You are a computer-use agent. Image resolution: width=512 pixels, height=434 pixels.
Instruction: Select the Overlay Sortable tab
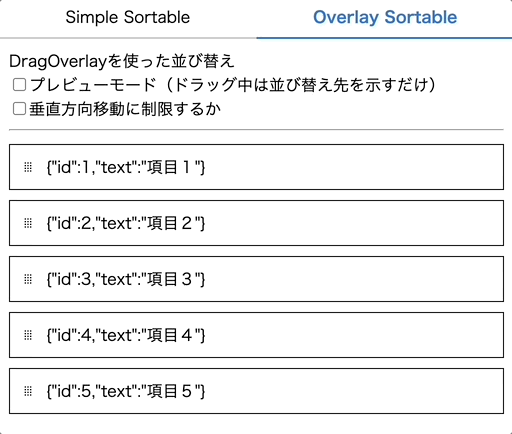pos(384,17)
